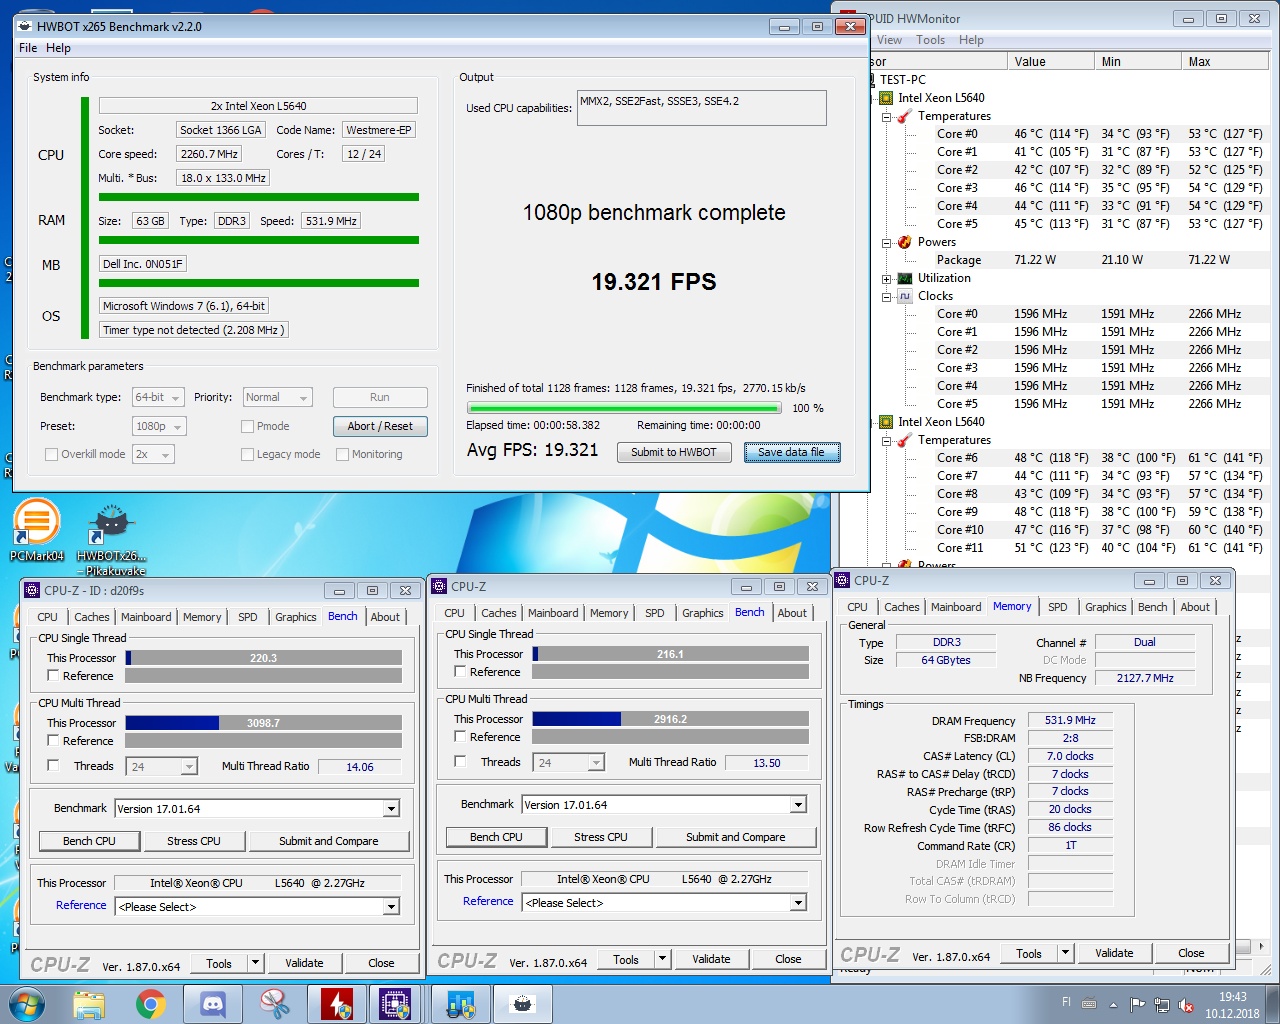Open PCMark04 desktop shortcut
Viewport: 1280px width, 1024px height.
pyautogui.click(x=36, y=528)
